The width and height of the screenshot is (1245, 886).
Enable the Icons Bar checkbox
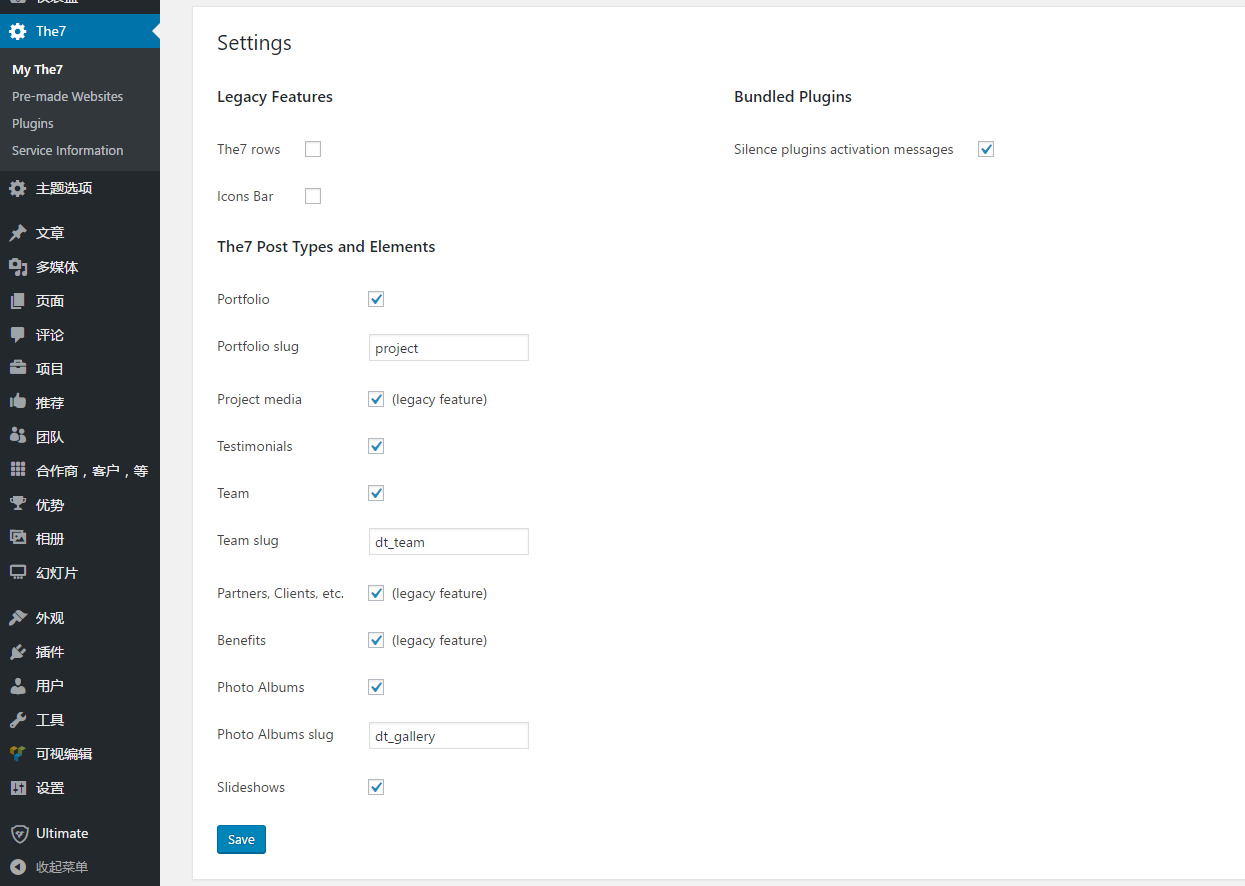(x=313, y=196)
